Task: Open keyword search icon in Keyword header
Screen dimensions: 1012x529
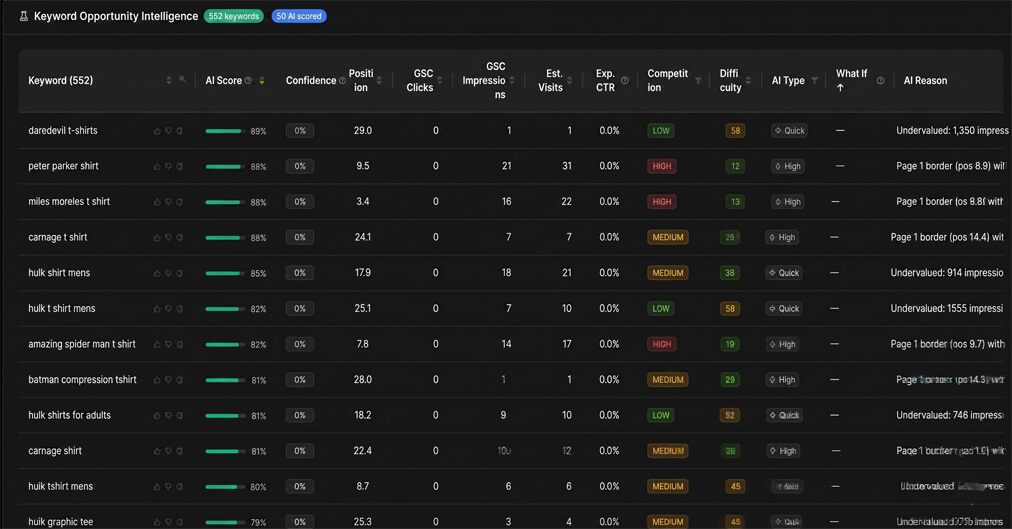Action: pos(183,80)
